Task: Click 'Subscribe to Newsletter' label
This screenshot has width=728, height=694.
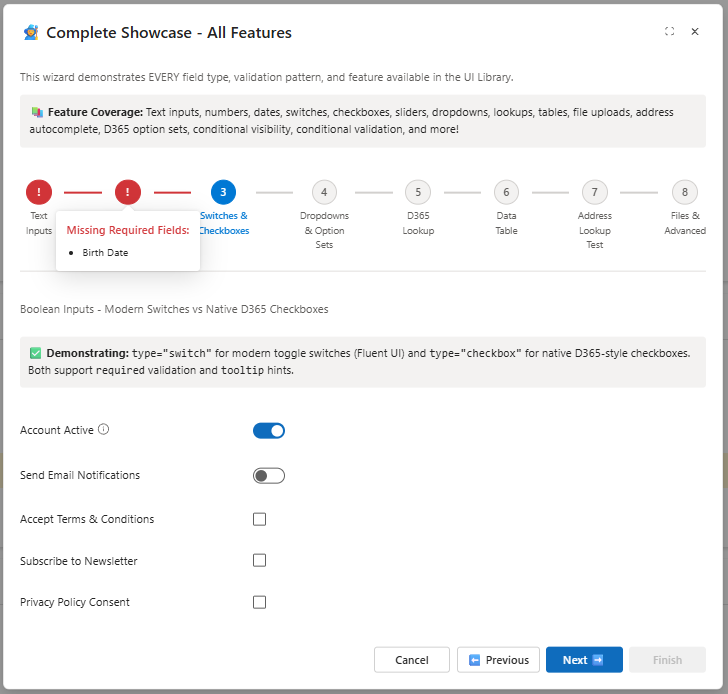Action: 78,561
